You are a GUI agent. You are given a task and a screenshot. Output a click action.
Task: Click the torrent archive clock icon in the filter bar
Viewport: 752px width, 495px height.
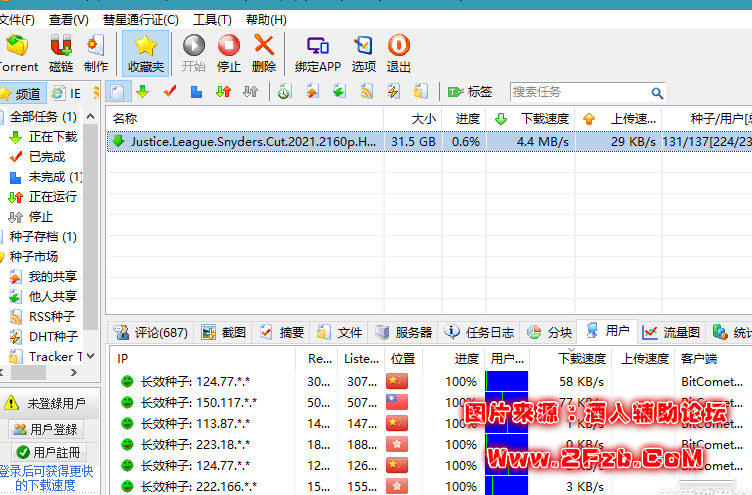pyautogui.click(x=284, y=91)
